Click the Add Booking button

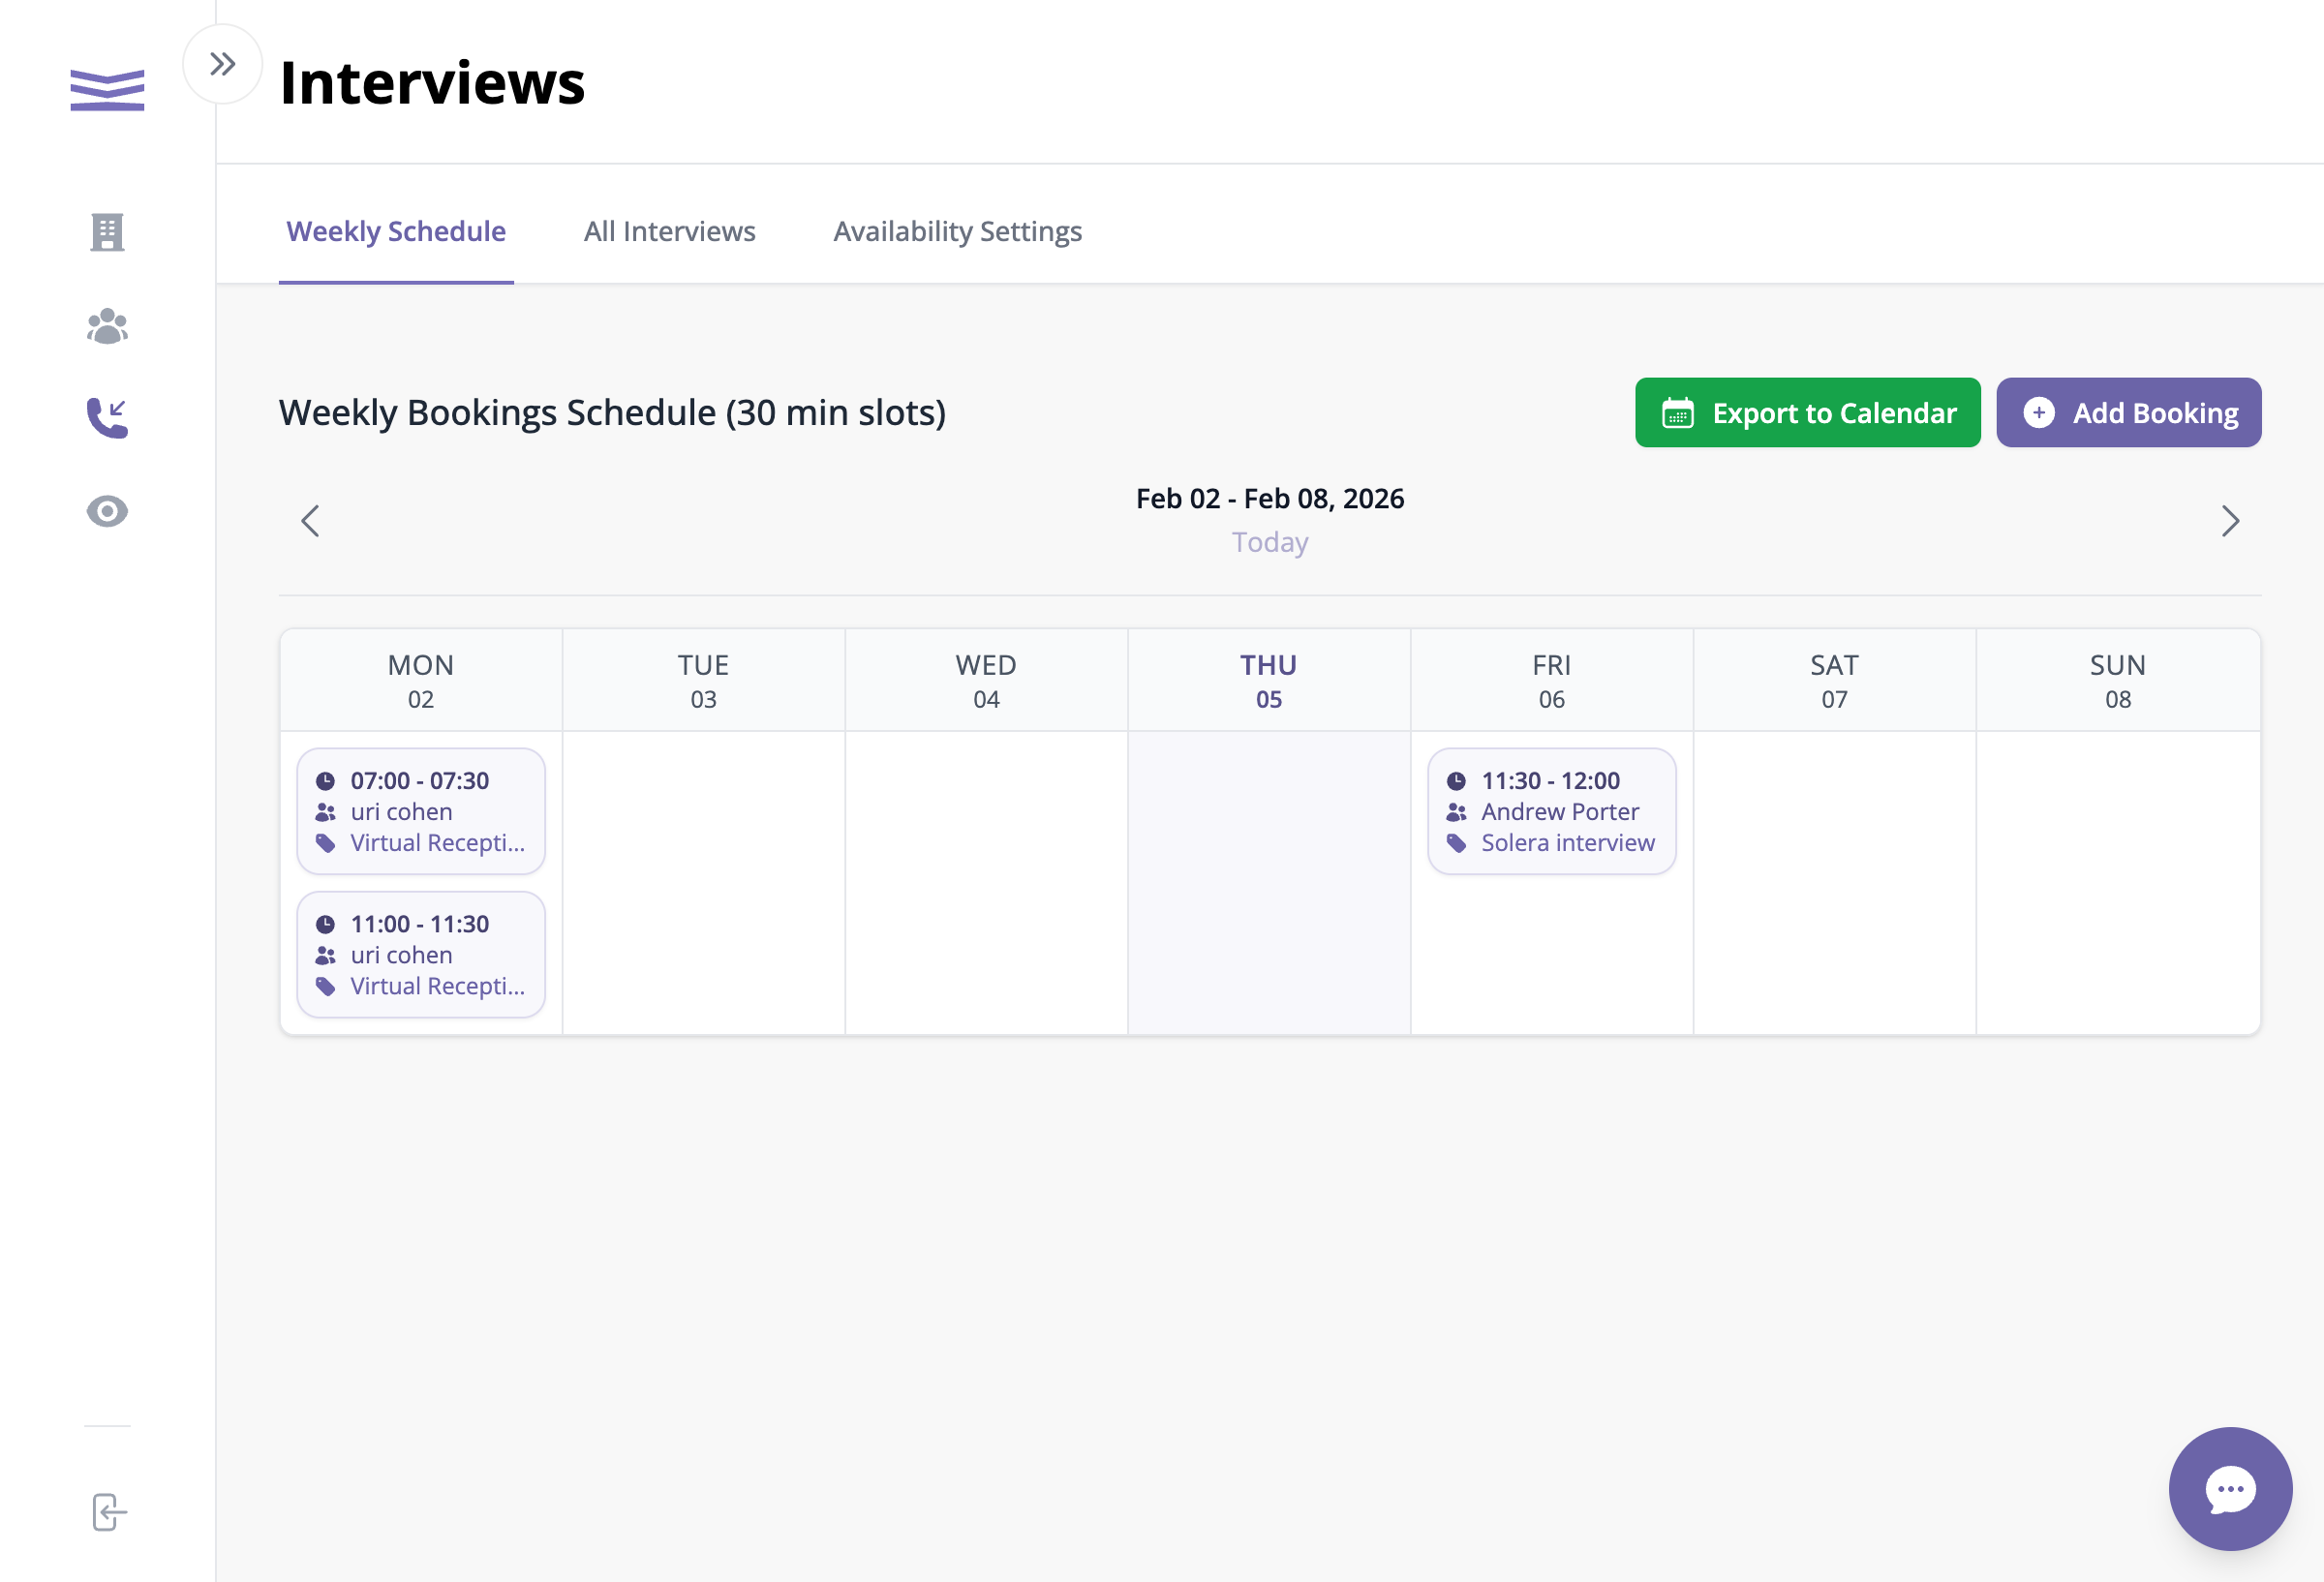coord(2128,412)
